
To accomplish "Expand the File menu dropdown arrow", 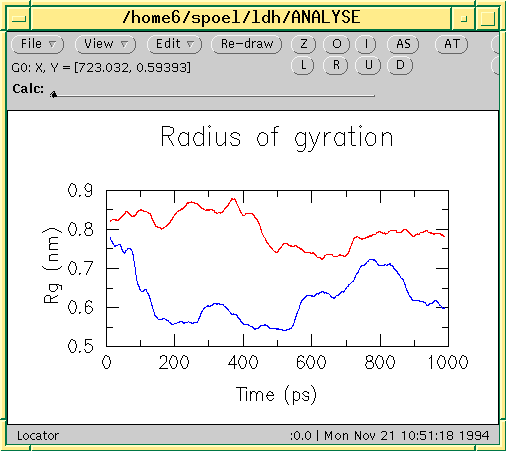I will [52, 44].
